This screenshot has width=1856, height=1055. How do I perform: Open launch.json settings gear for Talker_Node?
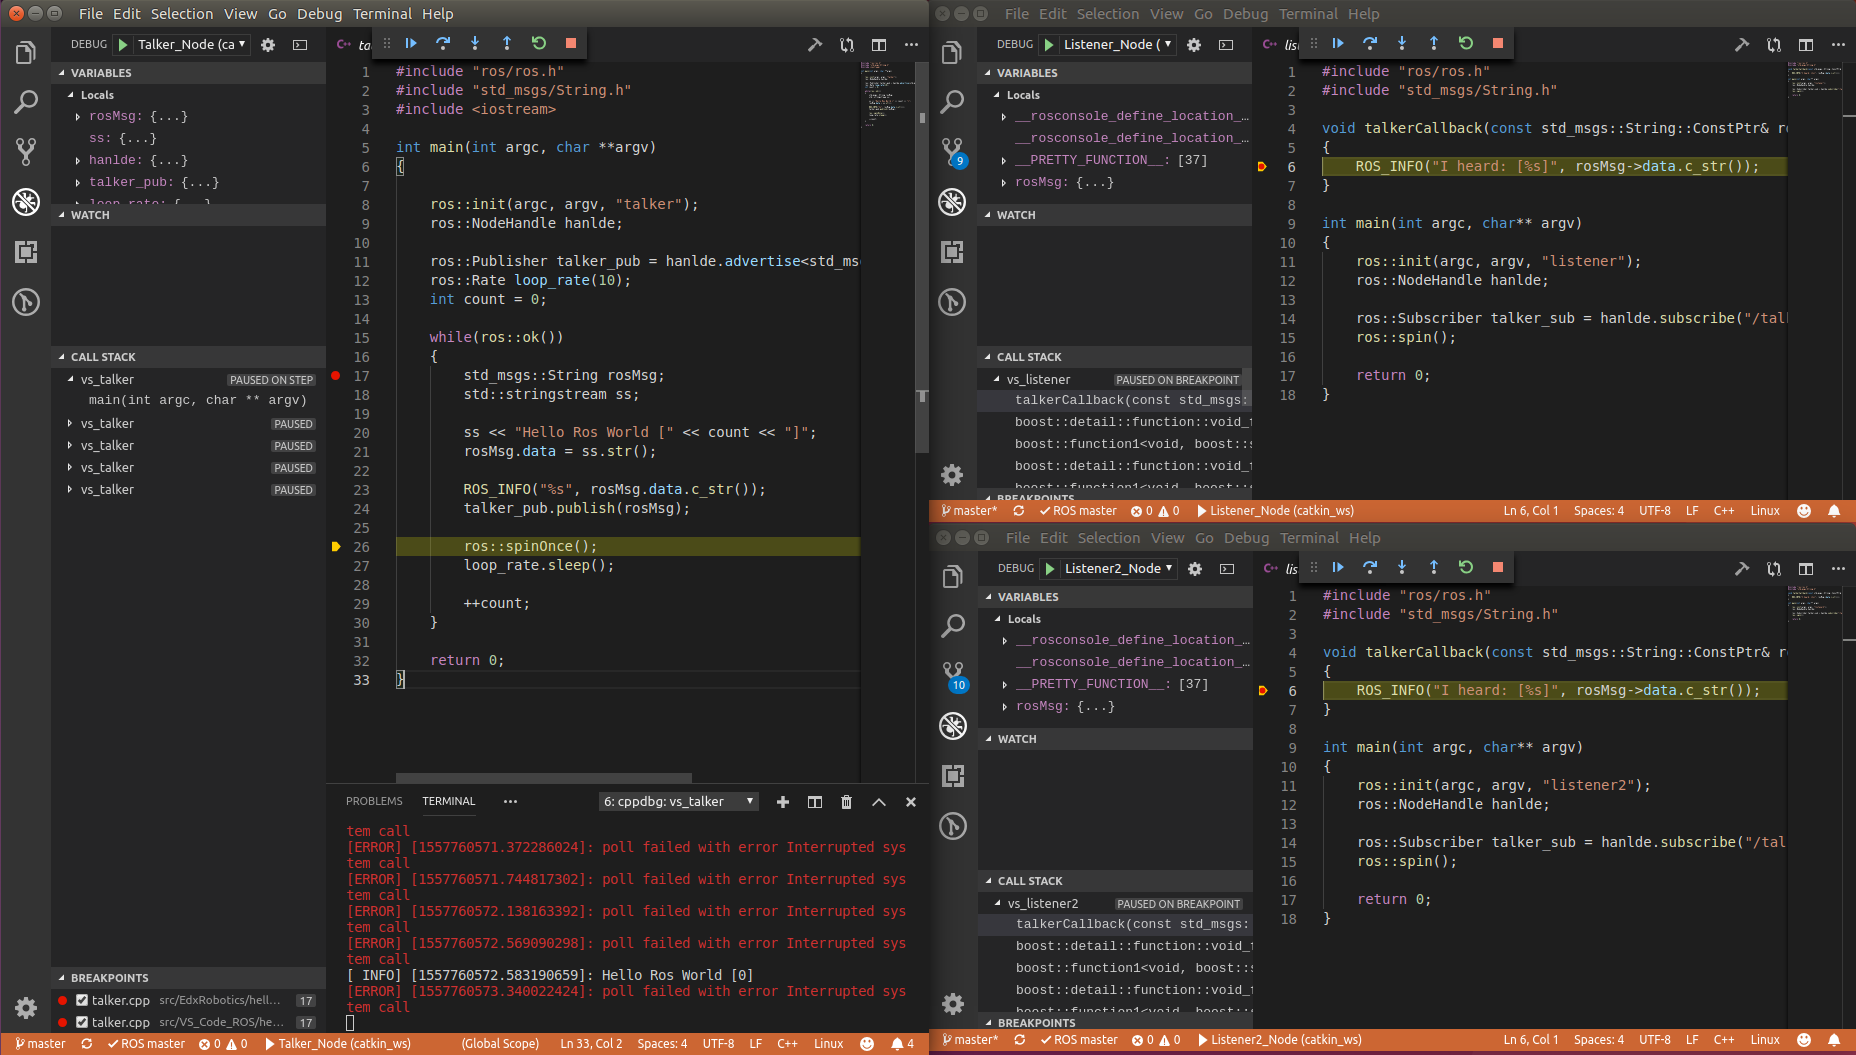268,45
